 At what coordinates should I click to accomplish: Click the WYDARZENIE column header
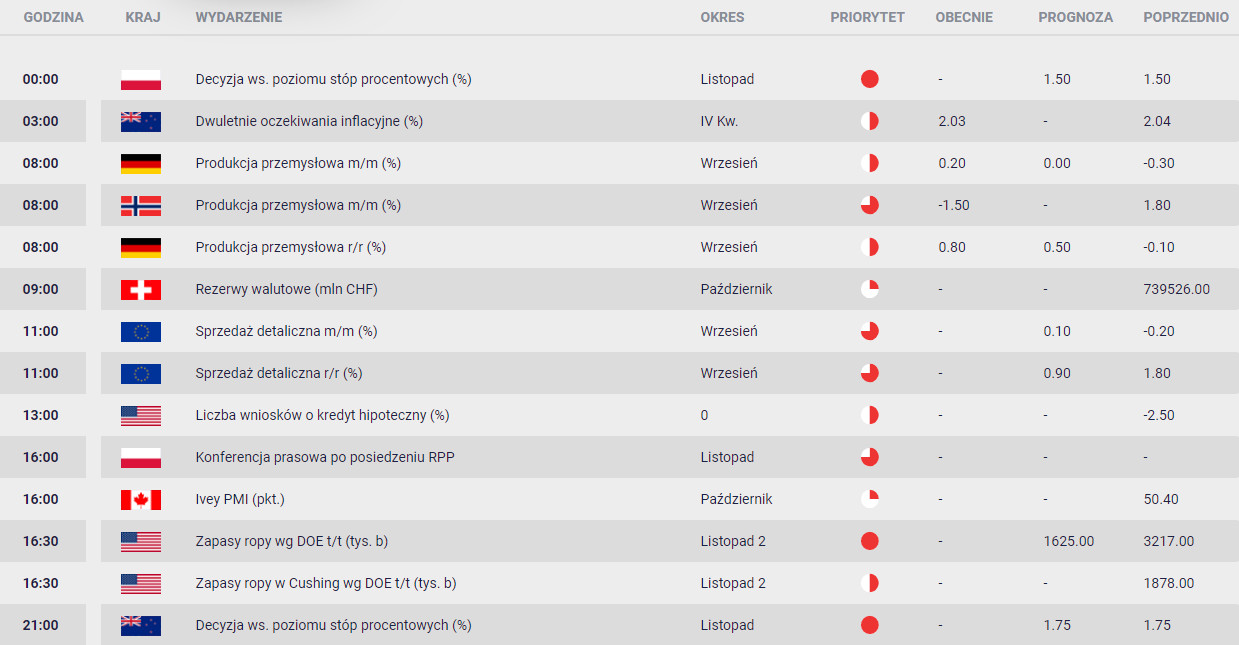coord(239,18)
